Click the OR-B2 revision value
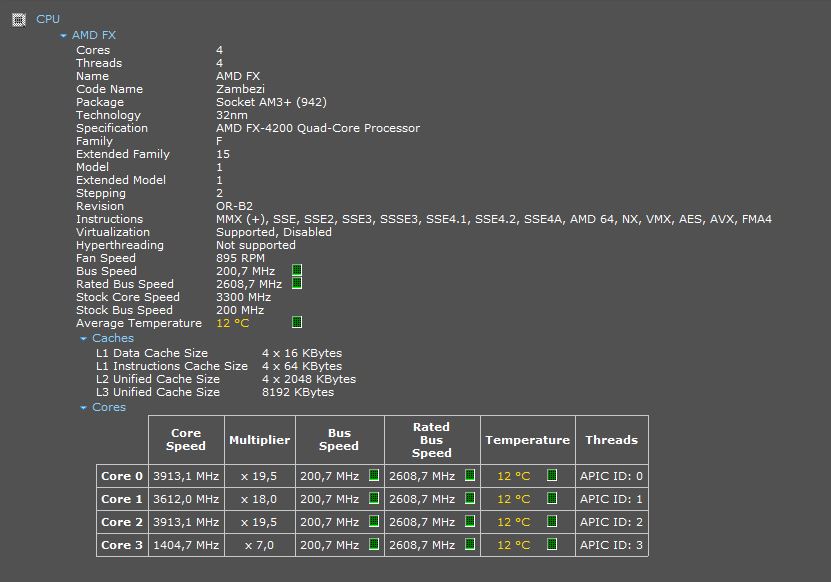Image resolution: width=831 pixels, height=582 pixels. click(x=234, y=206)
